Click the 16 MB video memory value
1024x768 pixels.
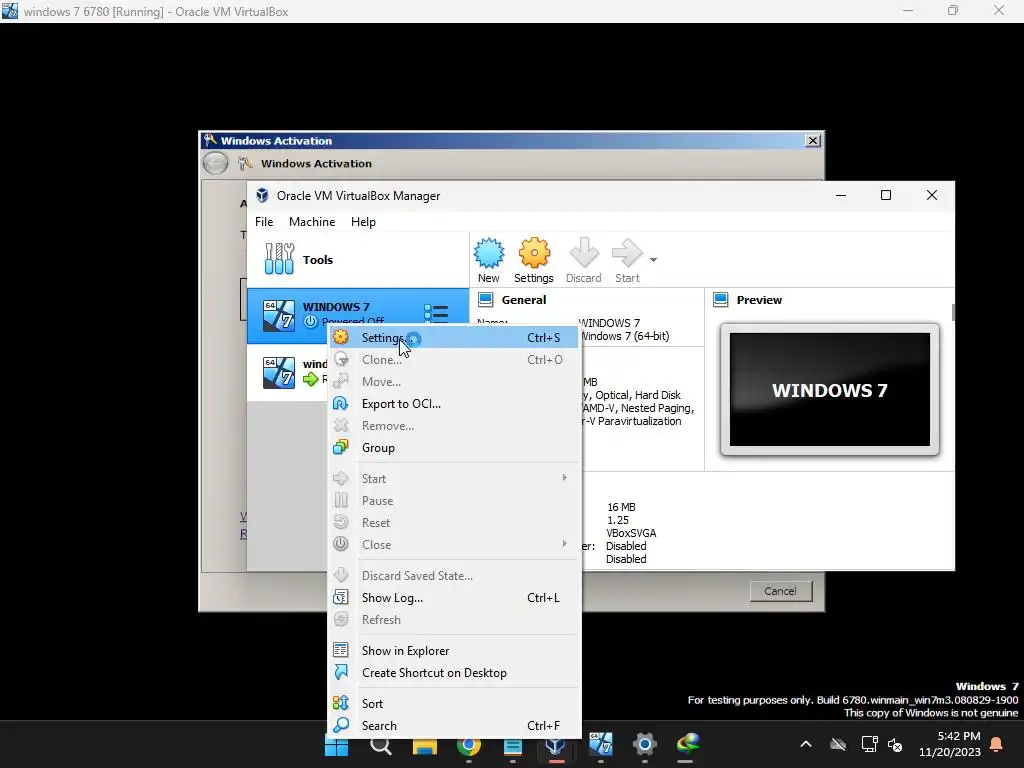coord(621,507)
